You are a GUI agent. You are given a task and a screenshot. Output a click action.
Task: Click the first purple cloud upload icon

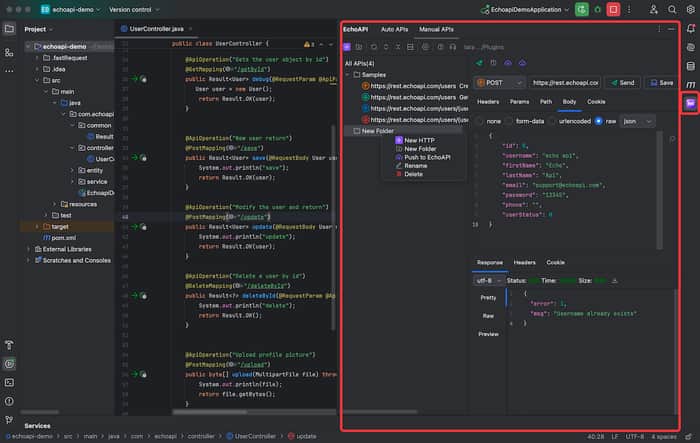508,63
